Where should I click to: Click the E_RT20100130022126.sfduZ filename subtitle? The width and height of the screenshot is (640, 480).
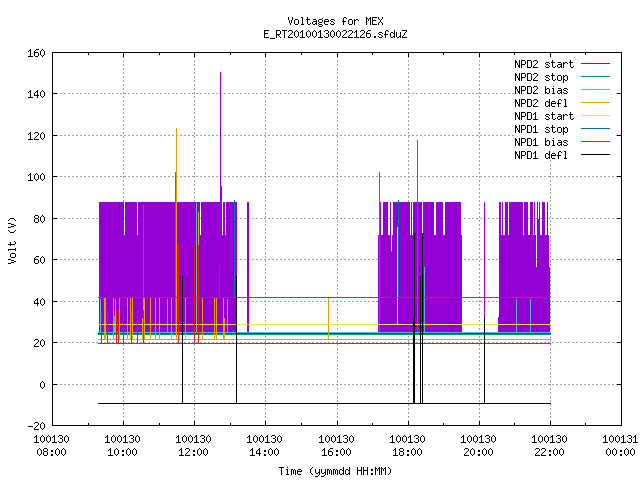(336, 34)
